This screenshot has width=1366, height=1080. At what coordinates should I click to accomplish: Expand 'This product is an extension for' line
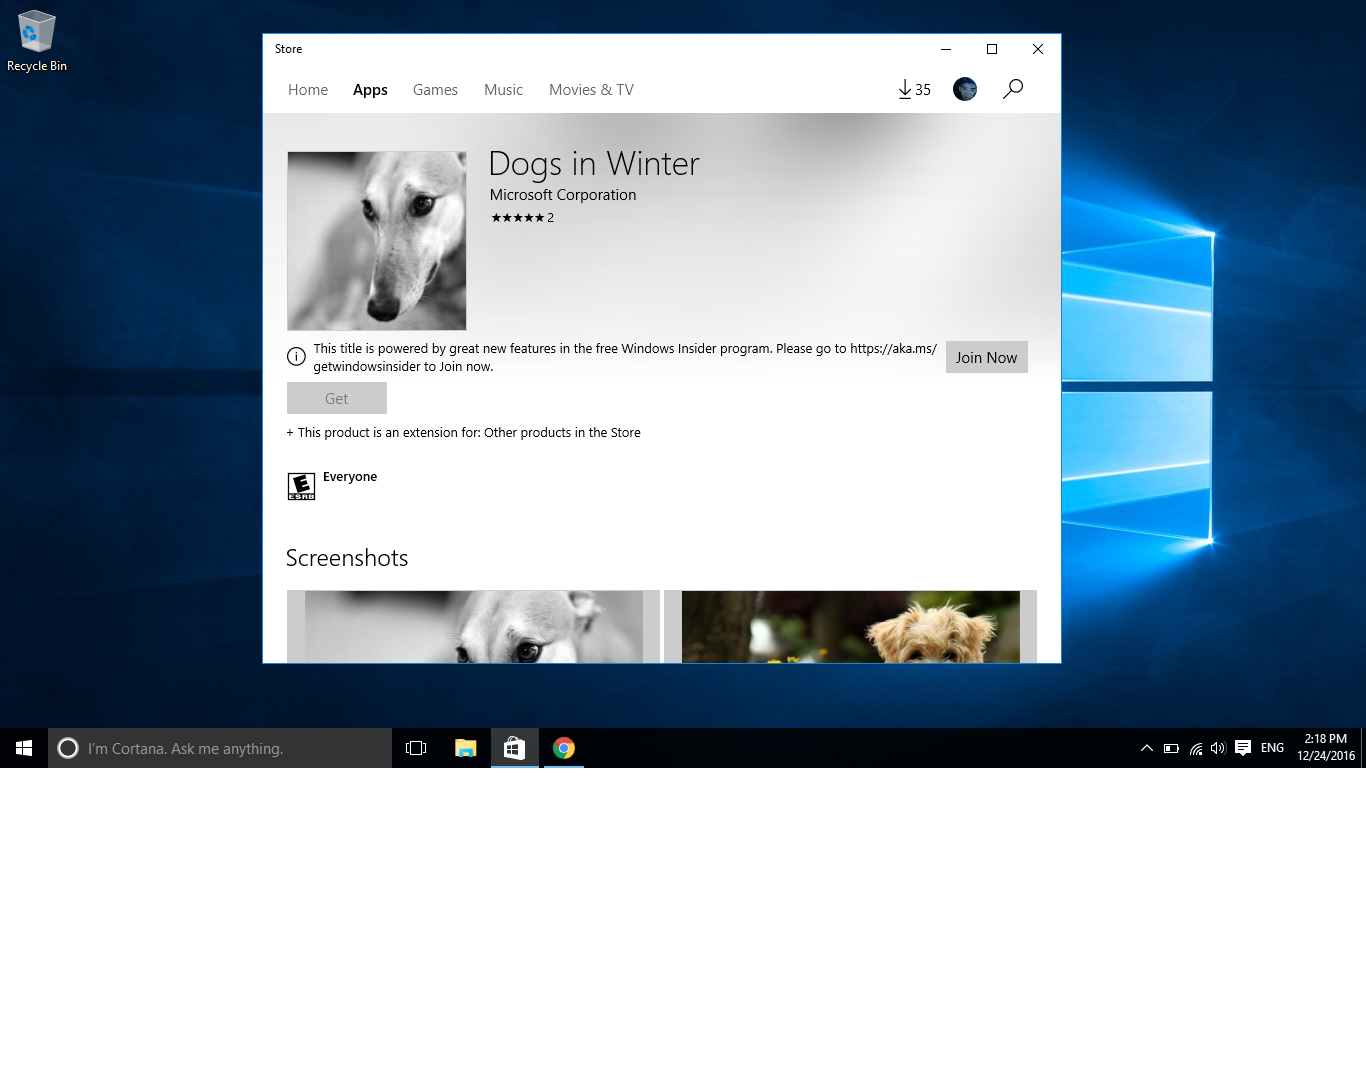(464, 433)
